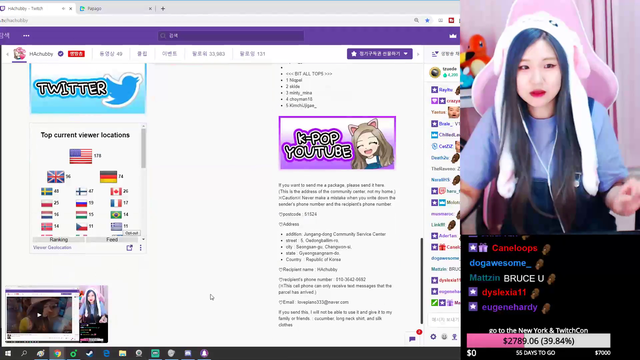Click the Viewer Geolocation link

pos(52,248)
